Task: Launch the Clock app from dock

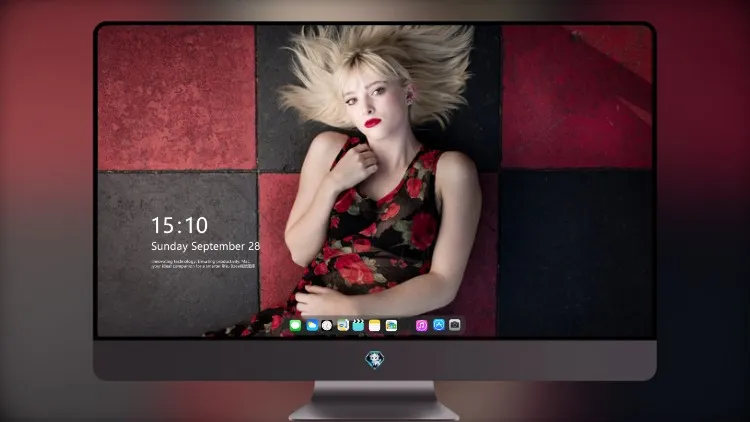Action: click(x=327, y=325)
